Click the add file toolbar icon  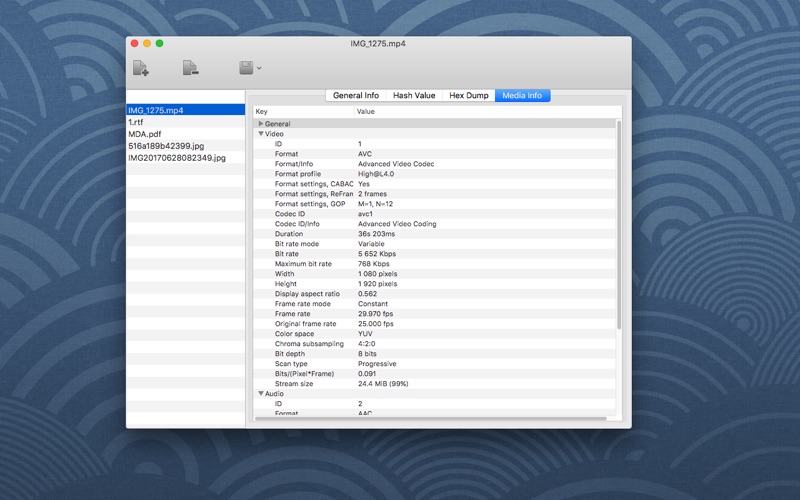(x=140, y=68)
